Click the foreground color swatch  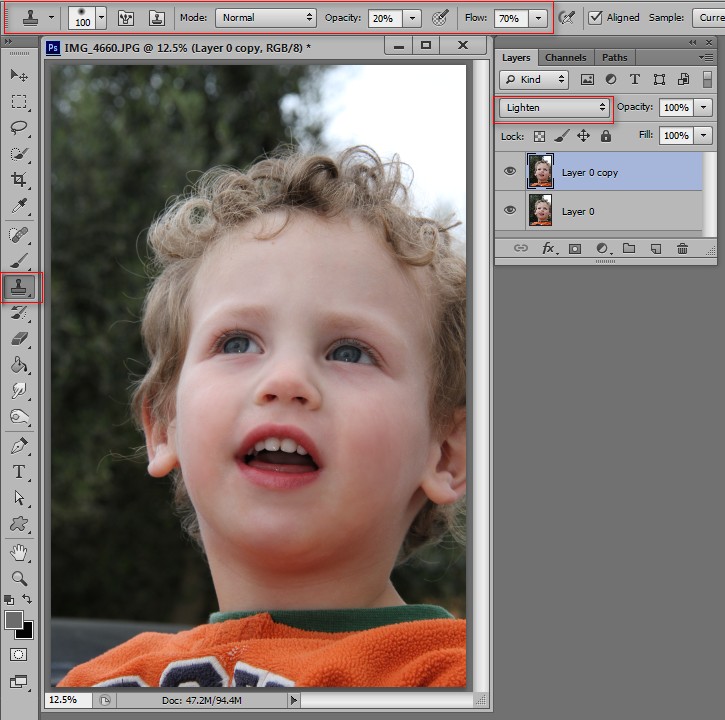coord(14,620)
